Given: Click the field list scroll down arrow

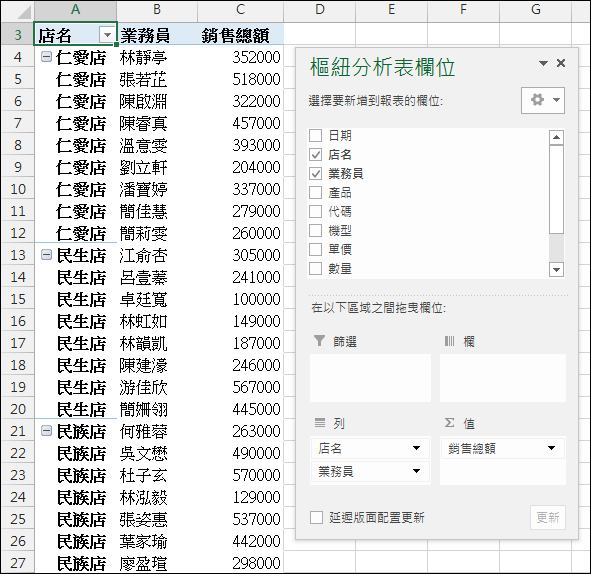Looking at the screenshot, I should pos(556,269).
